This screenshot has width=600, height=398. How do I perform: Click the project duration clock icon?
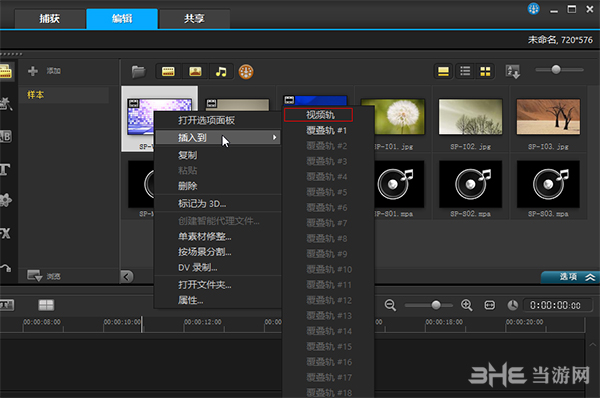tap(513, 305)
